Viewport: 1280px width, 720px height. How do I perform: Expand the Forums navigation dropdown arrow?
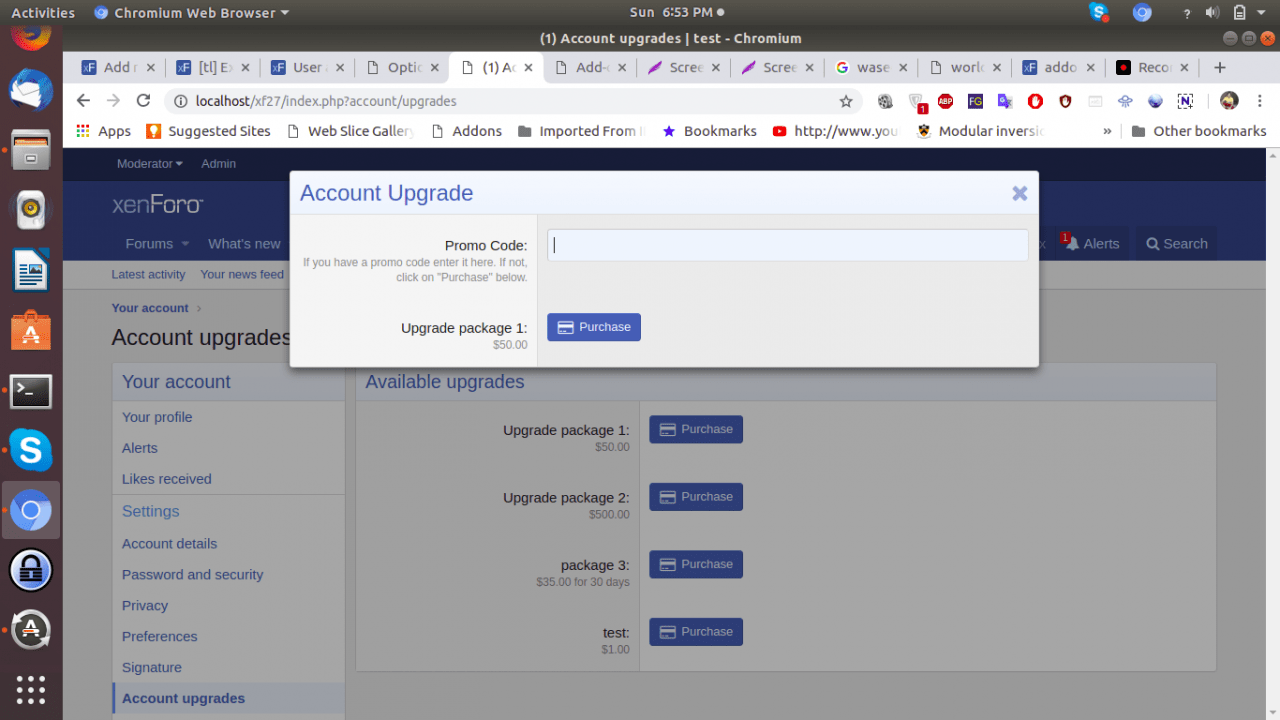point(184,244)
